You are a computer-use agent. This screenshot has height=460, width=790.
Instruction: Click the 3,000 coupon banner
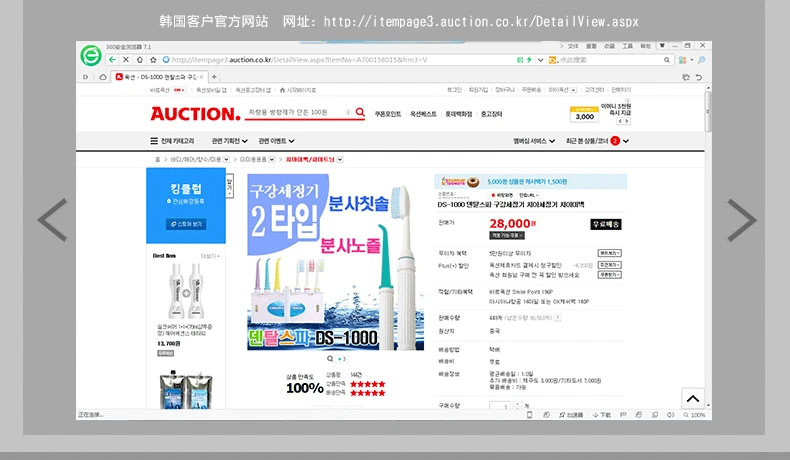tap(584, 114)
